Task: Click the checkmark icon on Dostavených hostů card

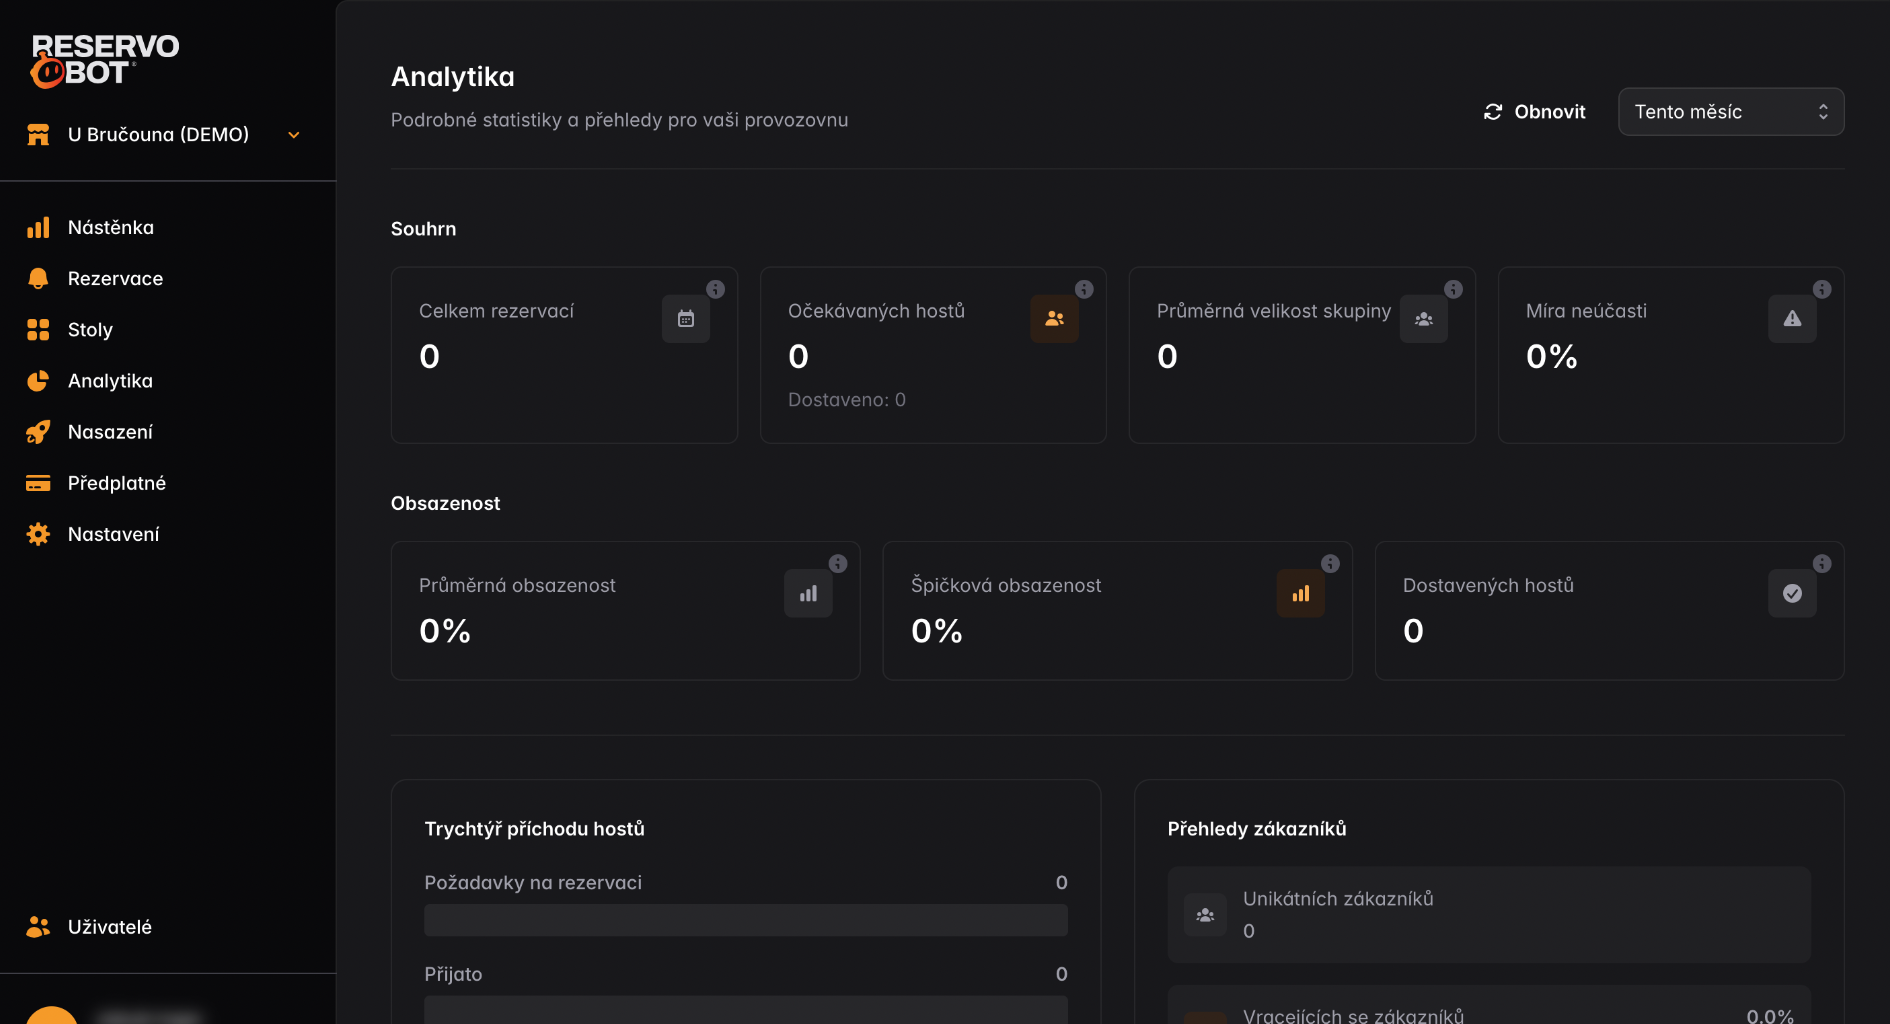Action: (1792, 593)
